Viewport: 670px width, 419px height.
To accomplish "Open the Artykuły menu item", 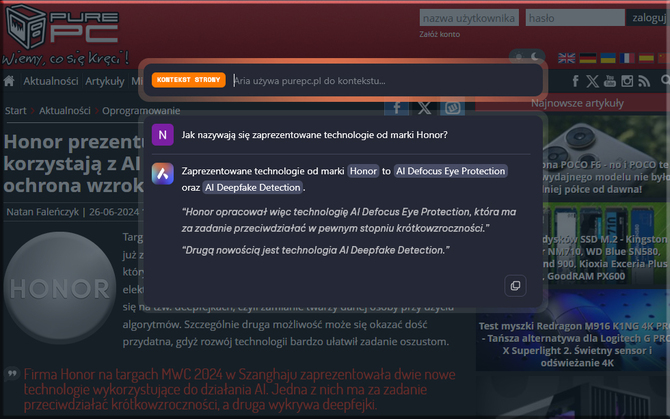I will click(x=105, y=81).
